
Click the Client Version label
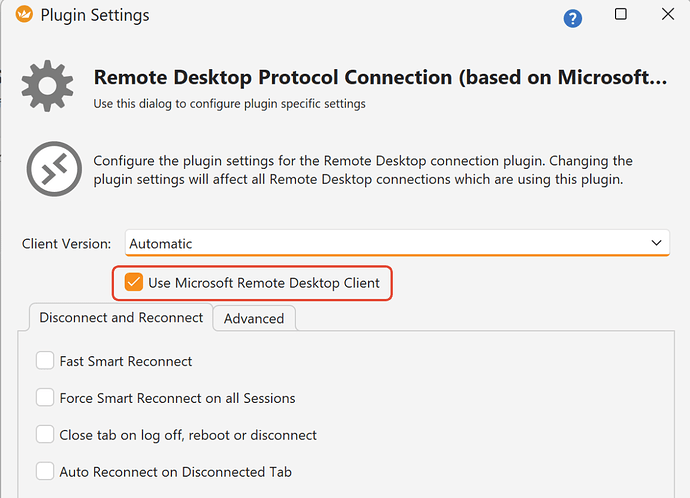(67, 243)
